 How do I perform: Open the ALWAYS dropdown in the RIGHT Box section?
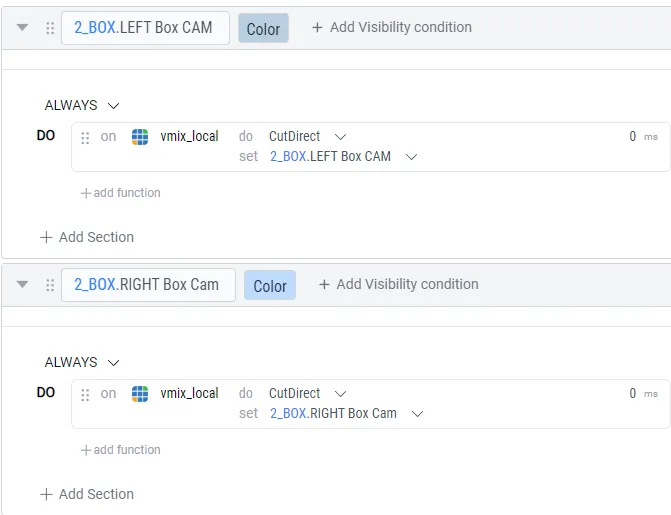(x=82, y=362)
